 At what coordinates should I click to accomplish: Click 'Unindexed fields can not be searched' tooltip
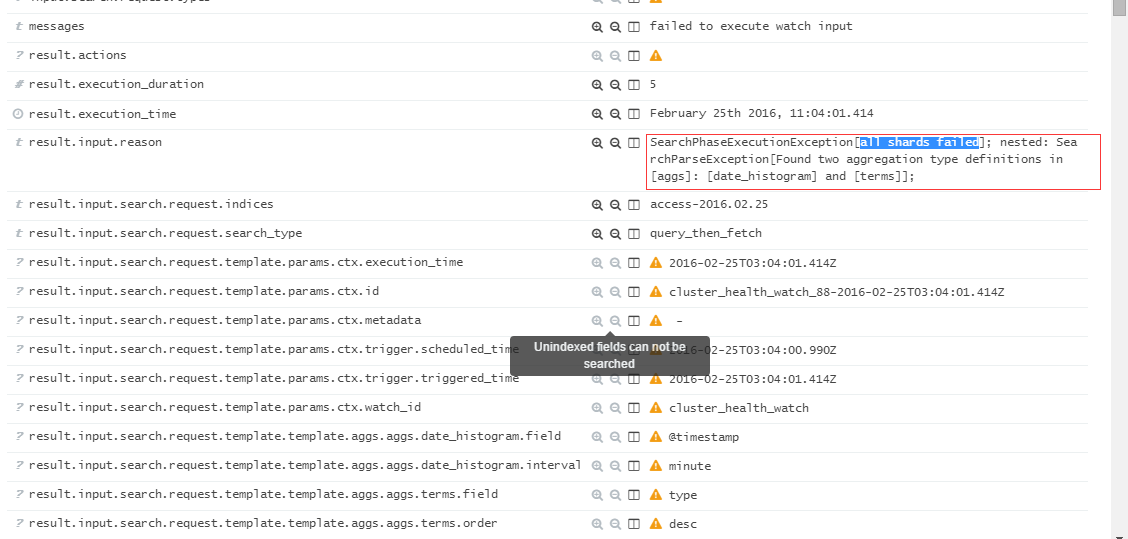pos(609,355)
